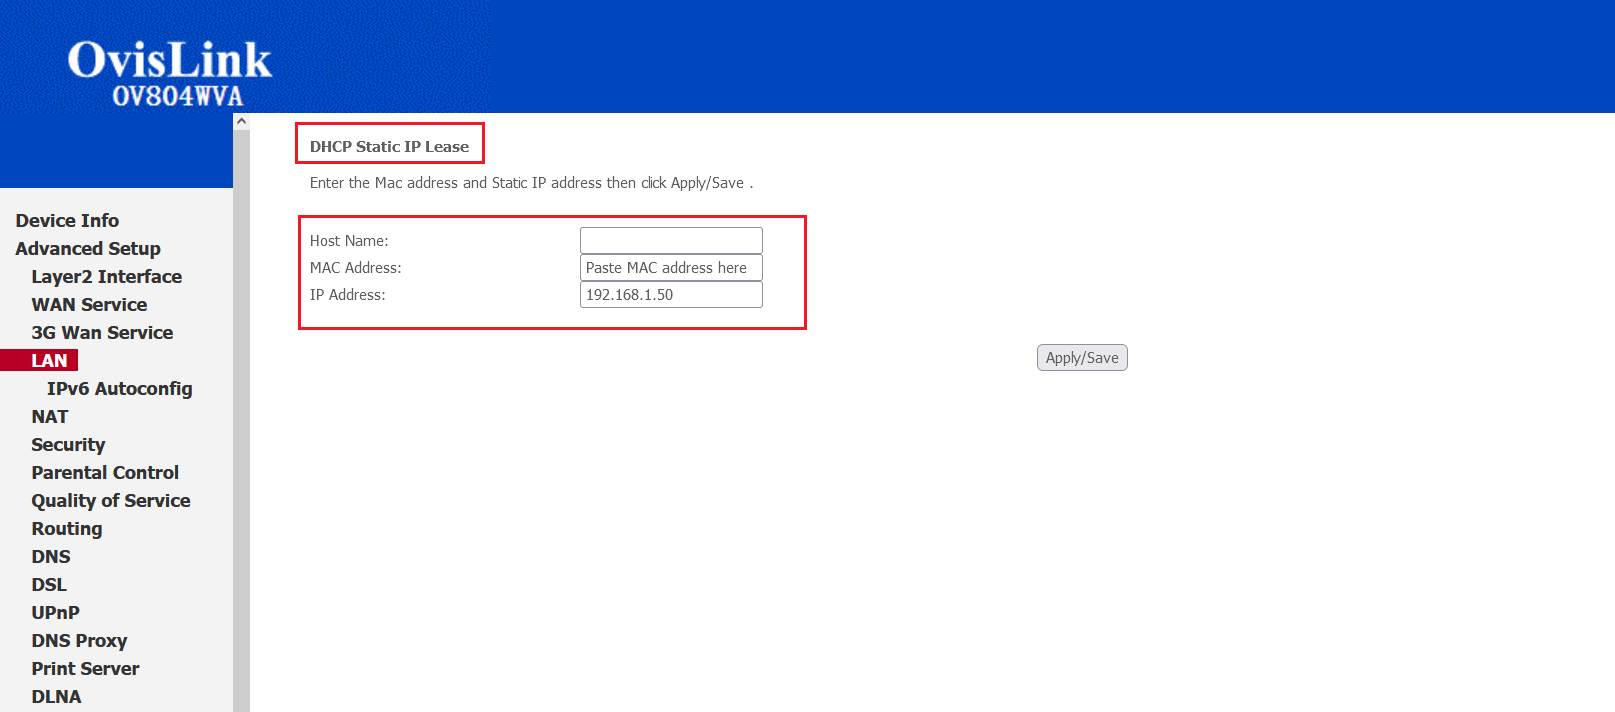This screenshot has width=1615, height=712.
Task: Click the instruction text about Apply/Save
Action: click(531, 183)
